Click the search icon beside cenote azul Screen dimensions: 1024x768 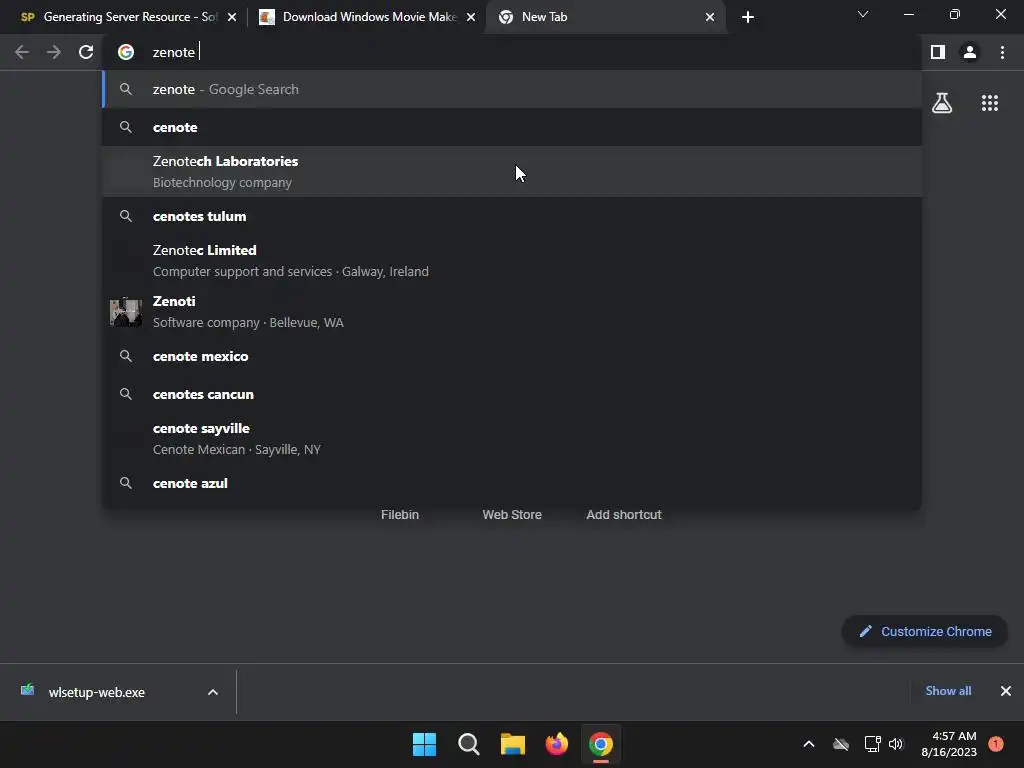(126, 483)
